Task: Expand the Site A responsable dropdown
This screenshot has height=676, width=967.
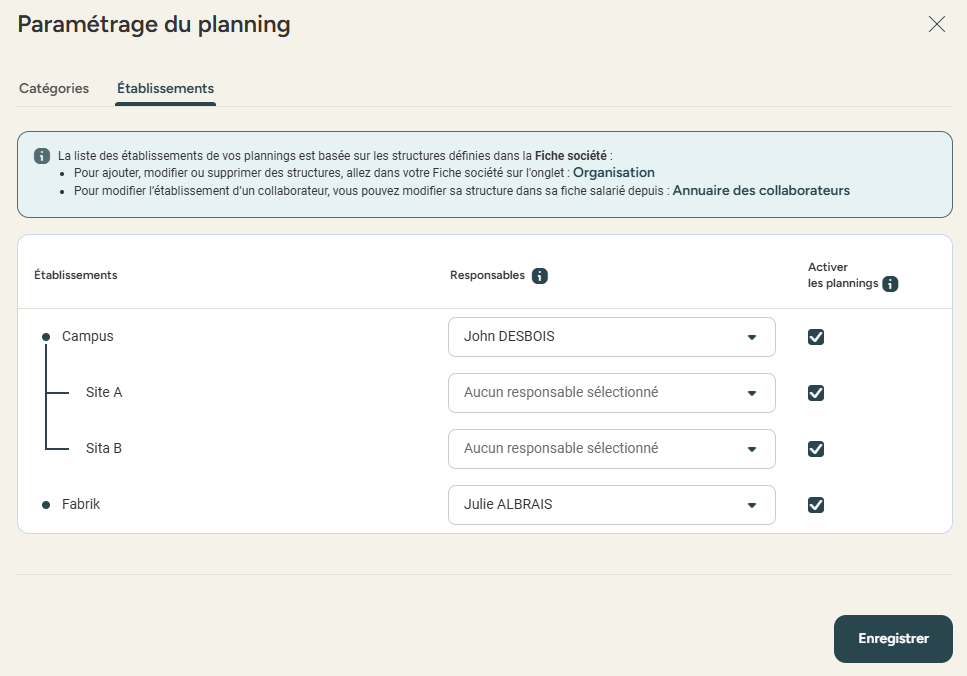Action: [611, 393]
